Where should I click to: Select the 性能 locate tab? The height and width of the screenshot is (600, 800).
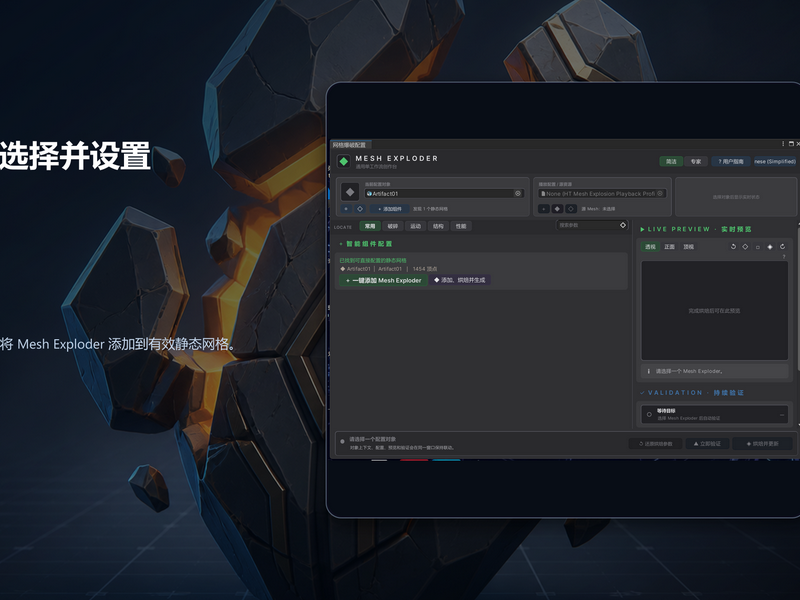click(461, 226)
